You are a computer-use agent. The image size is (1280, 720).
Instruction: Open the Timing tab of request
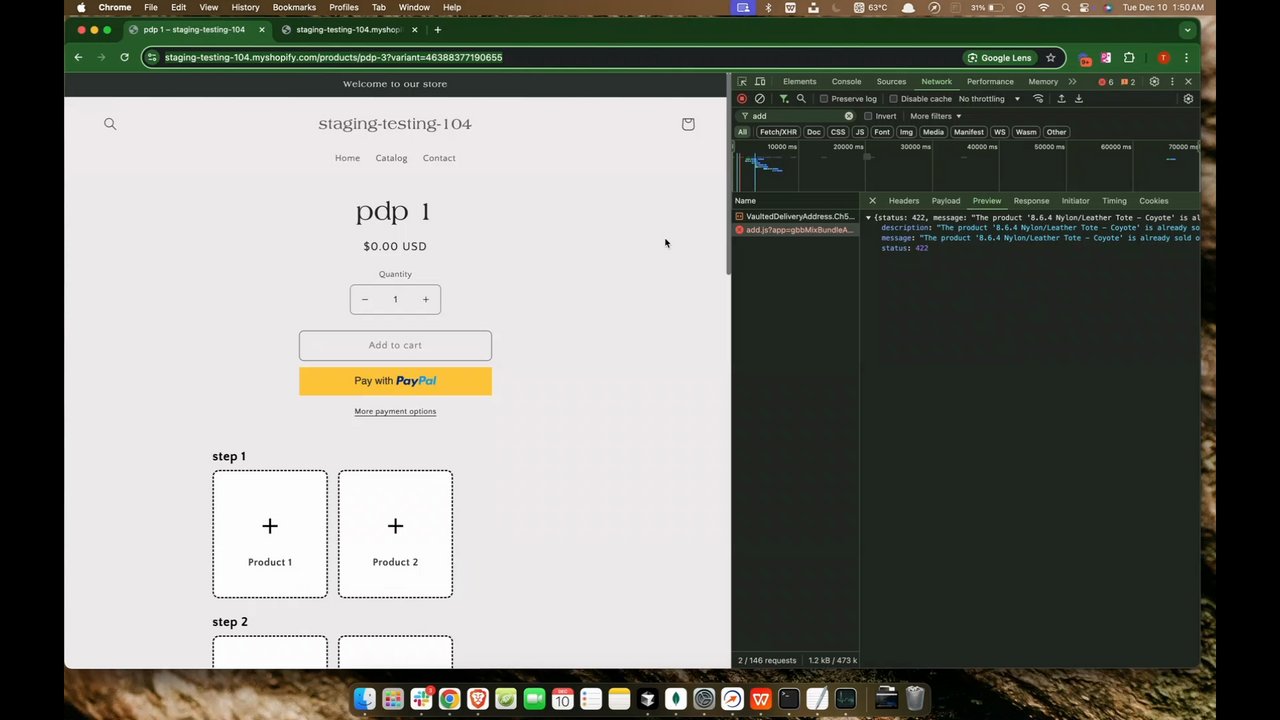coord(1114,201)
